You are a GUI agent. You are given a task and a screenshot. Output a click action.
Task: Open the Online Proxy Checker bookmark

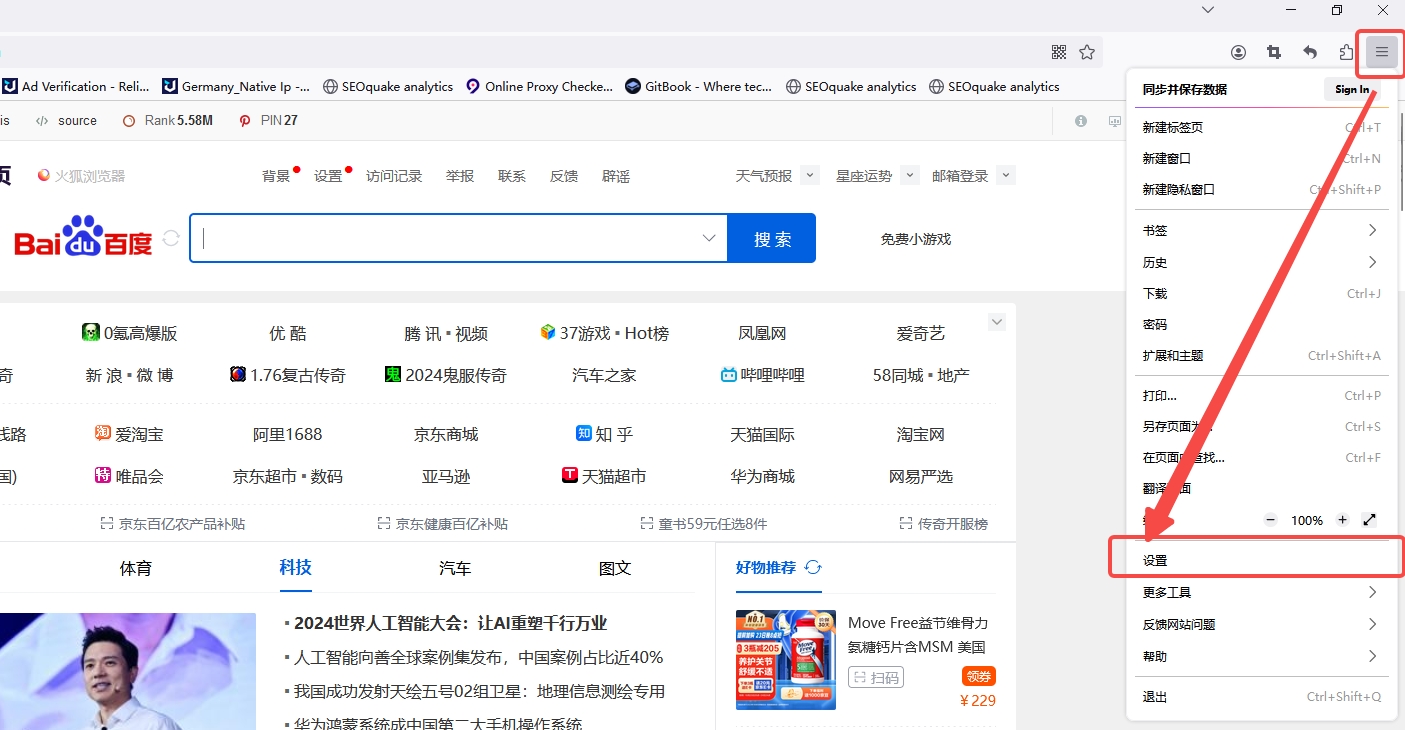pos(540,87)
